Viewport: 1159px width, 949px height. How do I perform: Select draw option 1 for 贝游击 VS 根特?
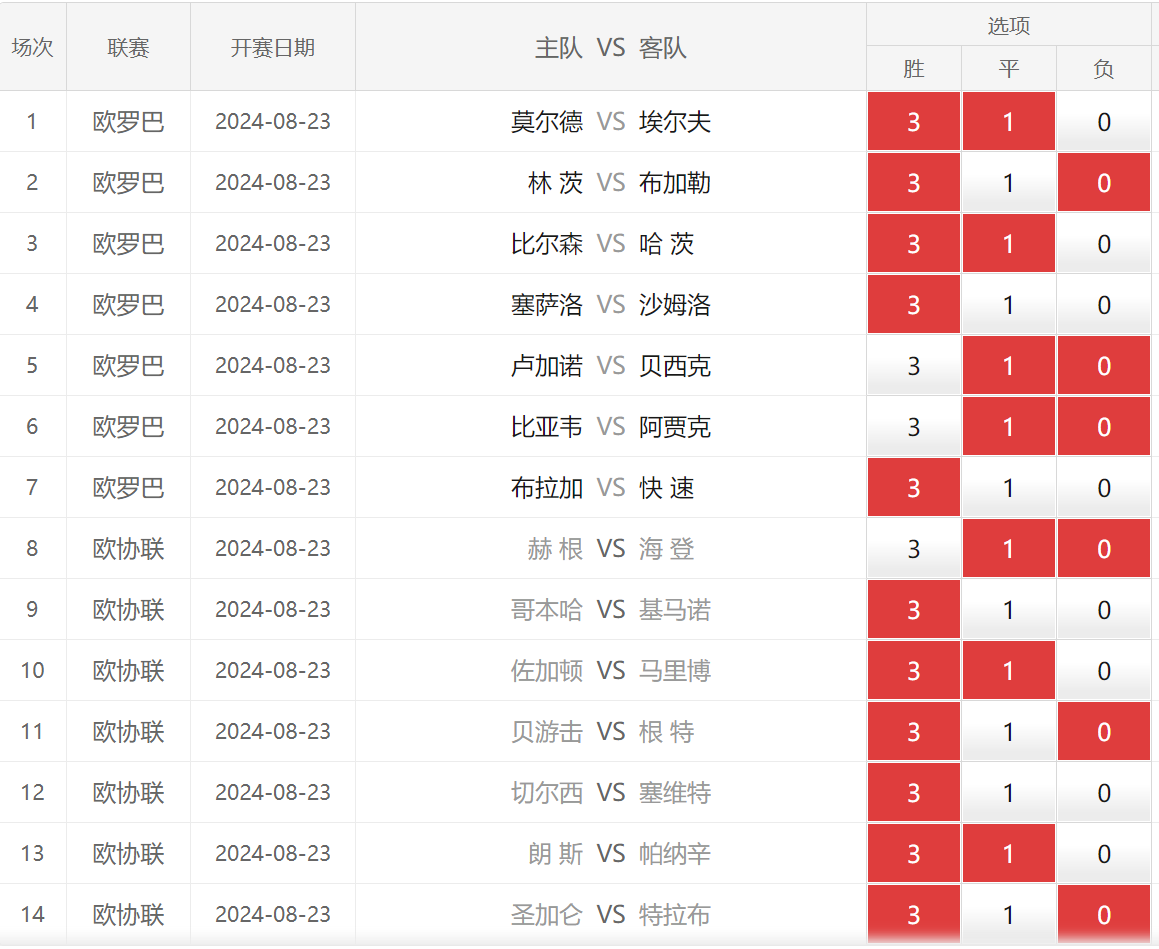click(x=1008, y=731)
